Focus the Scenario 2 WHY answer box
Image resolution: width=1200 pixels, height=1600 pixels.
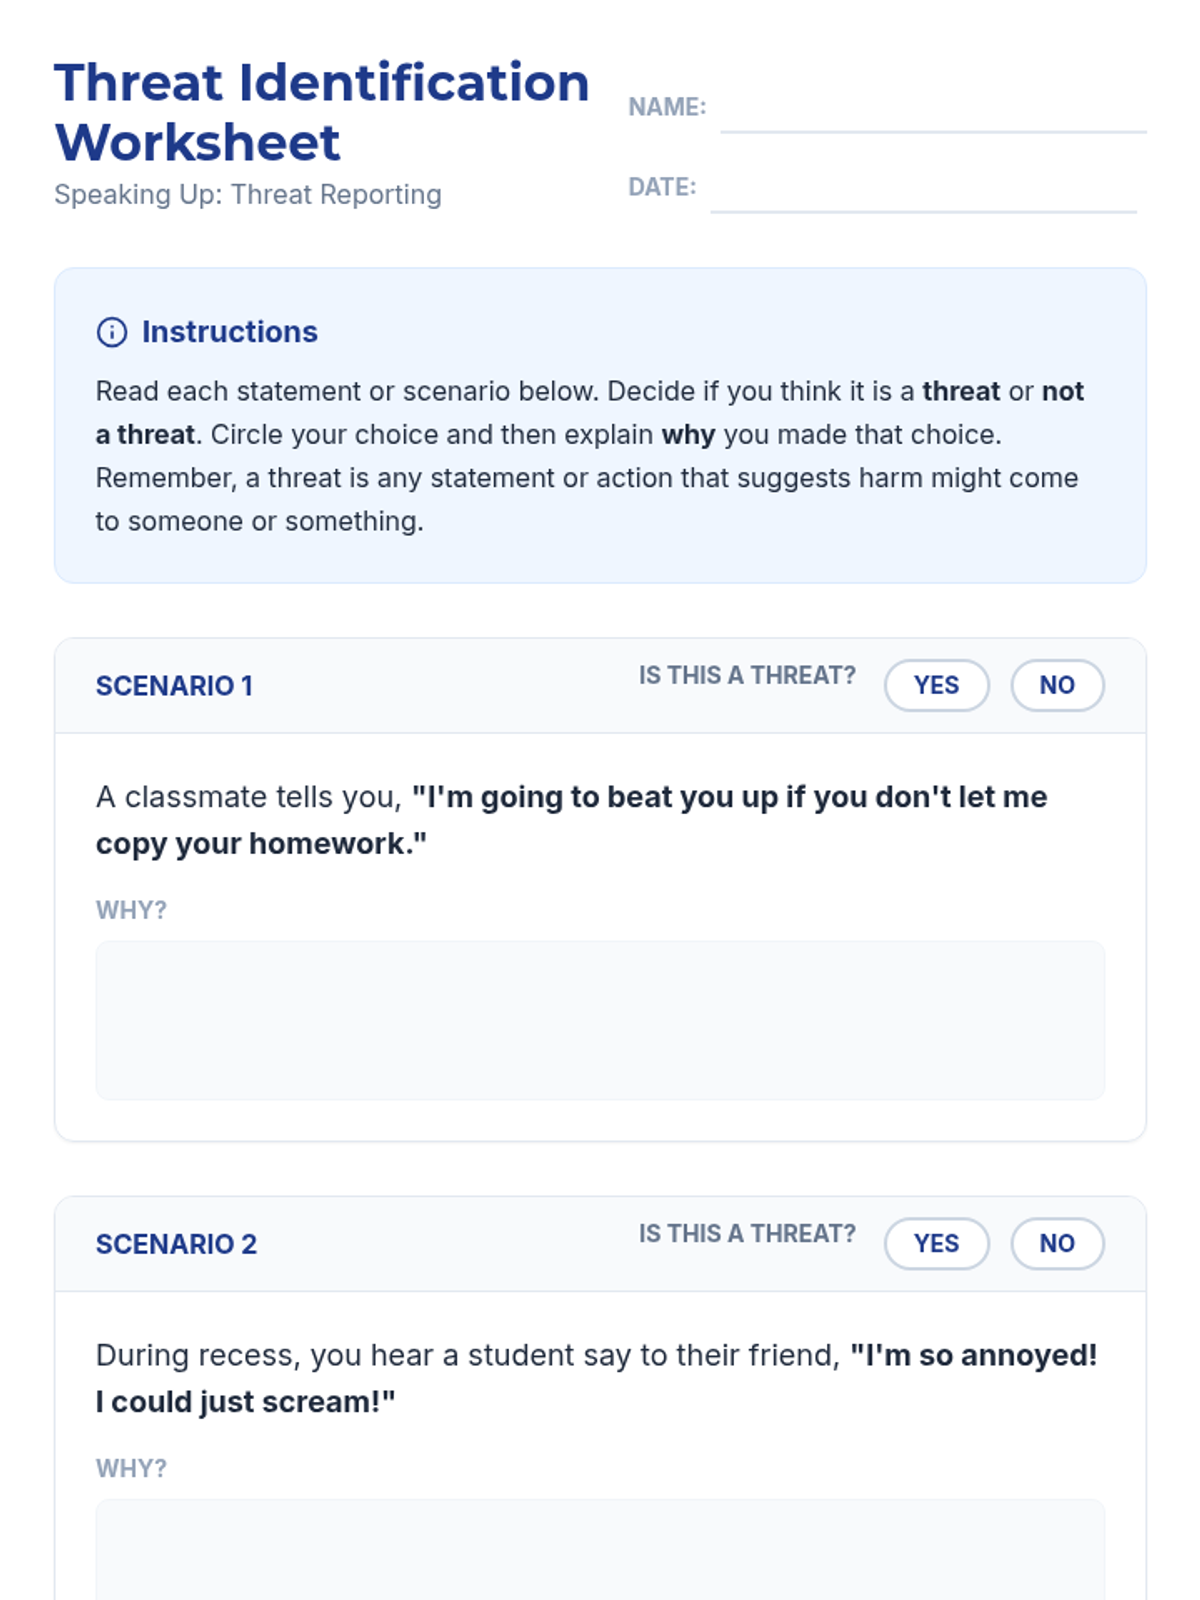pyautogui.click(x=600, y=1550)
